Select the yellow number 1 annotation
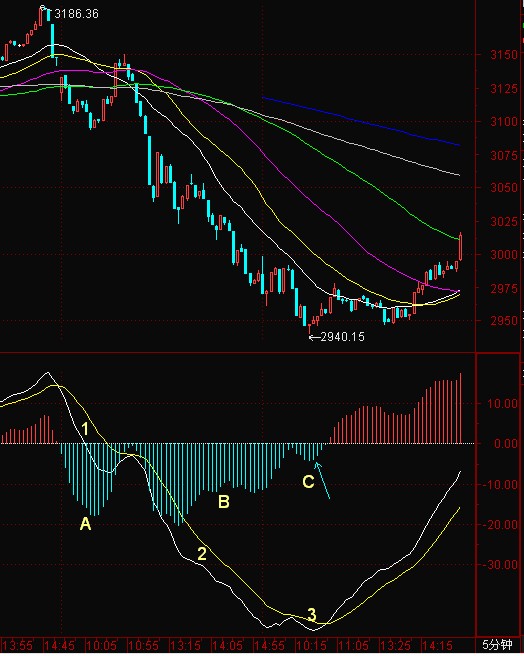Viewport: 524px width, 656px height. pyautogui.click(x=85, y=429)
